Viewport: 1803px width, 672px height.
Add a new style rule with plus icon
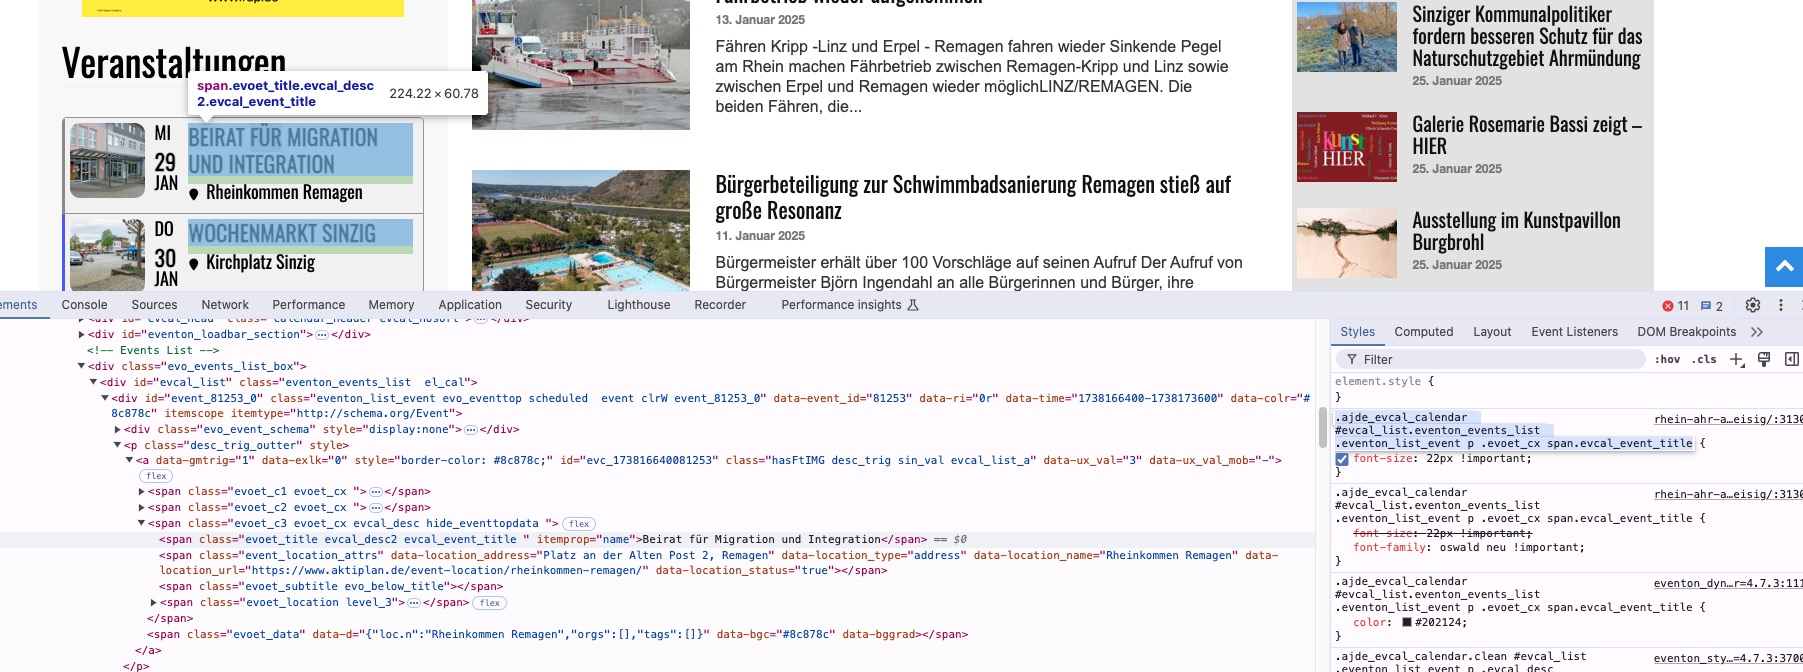(x=1737, y=359)
